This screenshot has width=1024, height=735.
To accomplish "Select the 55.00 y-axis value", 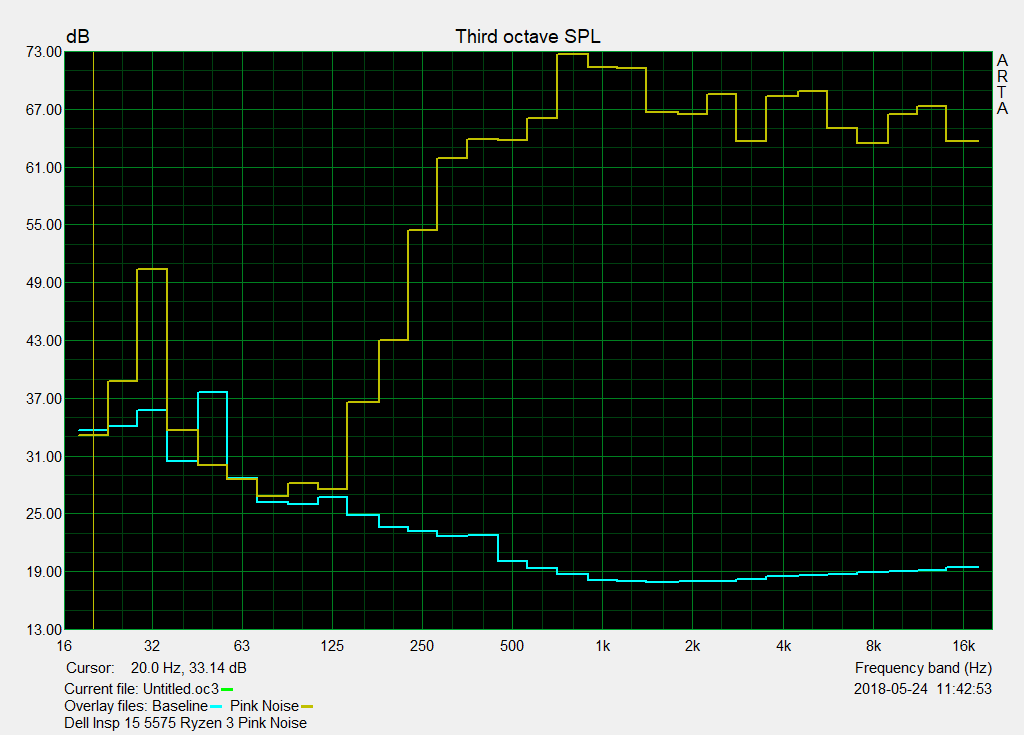I will pos(44,225).
